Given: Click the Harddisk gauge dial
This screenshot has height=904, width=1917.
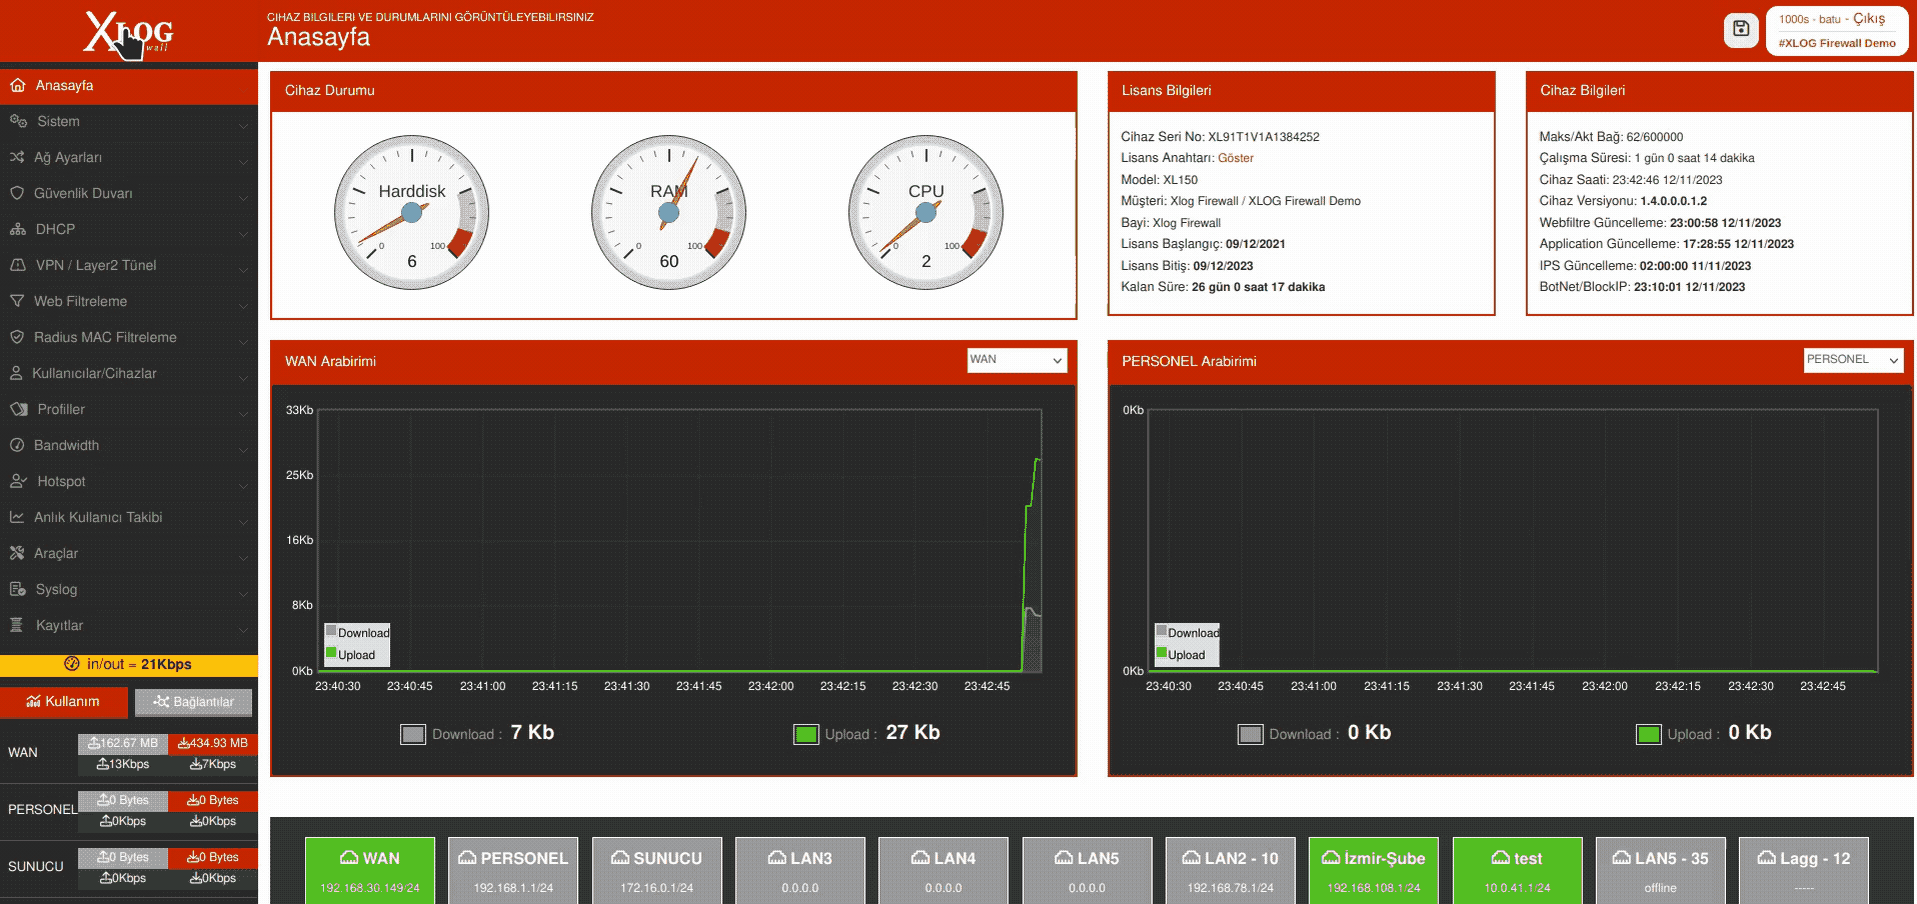Looking at the screenshot, I should (411, 212).
